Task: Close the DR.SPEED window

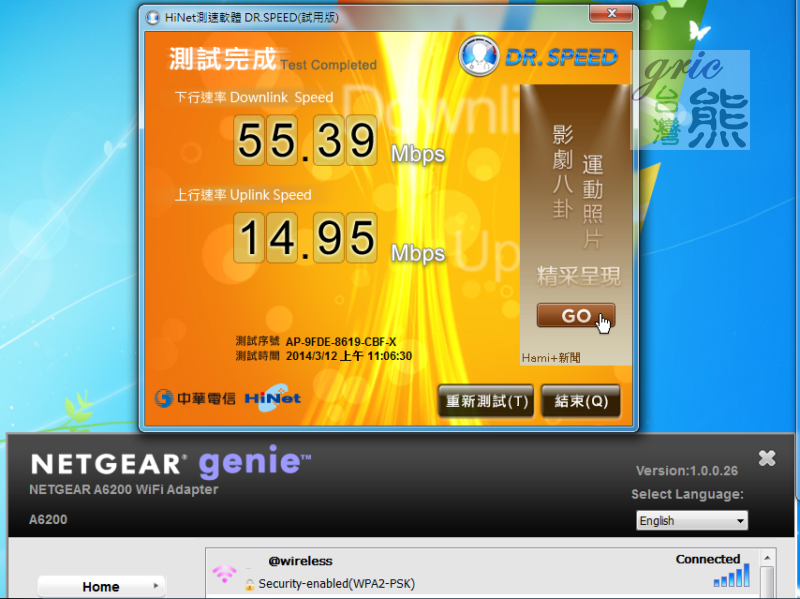Action: pyautogui.click(x=611, y=14)
